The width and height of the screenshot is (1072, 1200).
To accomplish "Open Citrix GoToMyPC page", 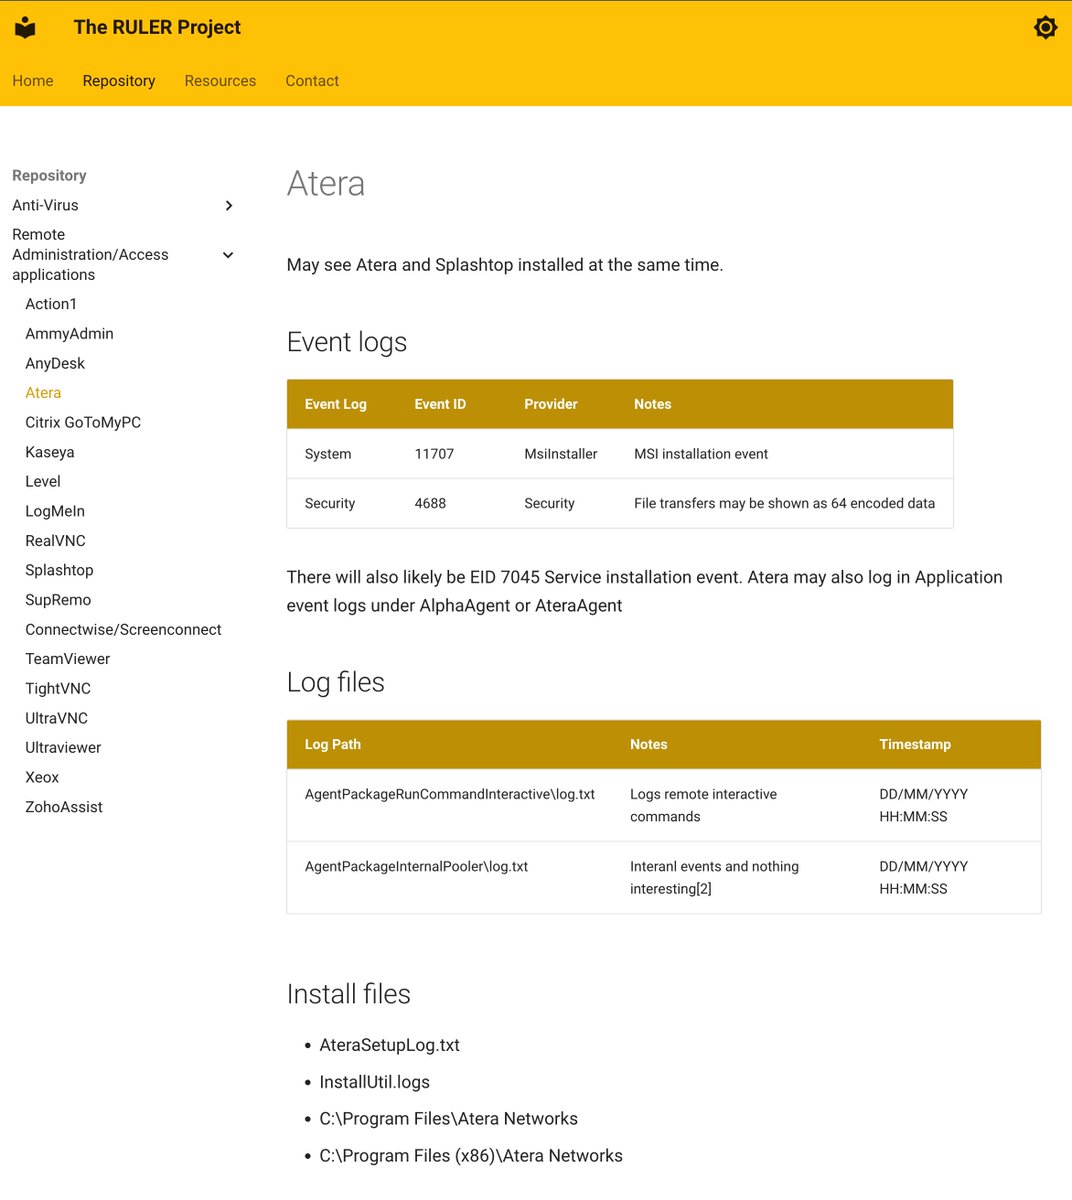I will (x=83, y=423).
